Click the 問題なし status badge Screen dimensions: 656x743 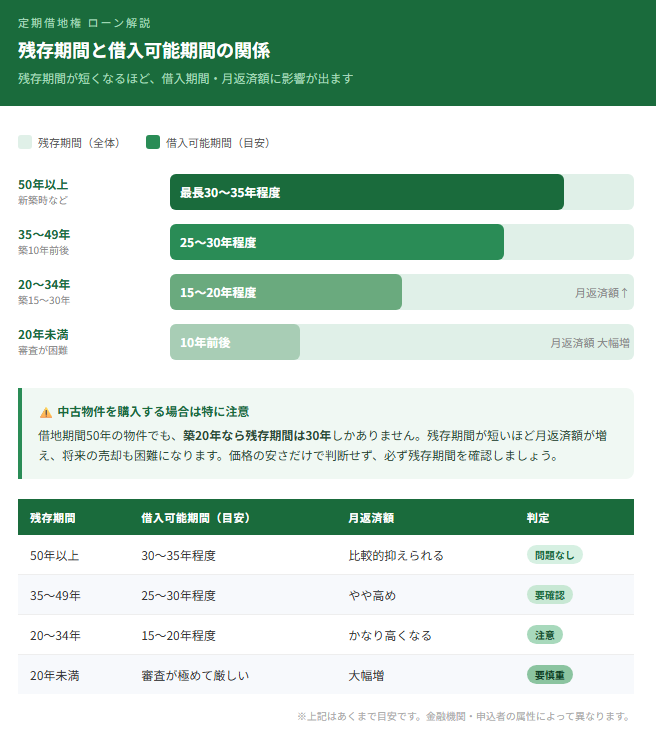click(554, 555)
